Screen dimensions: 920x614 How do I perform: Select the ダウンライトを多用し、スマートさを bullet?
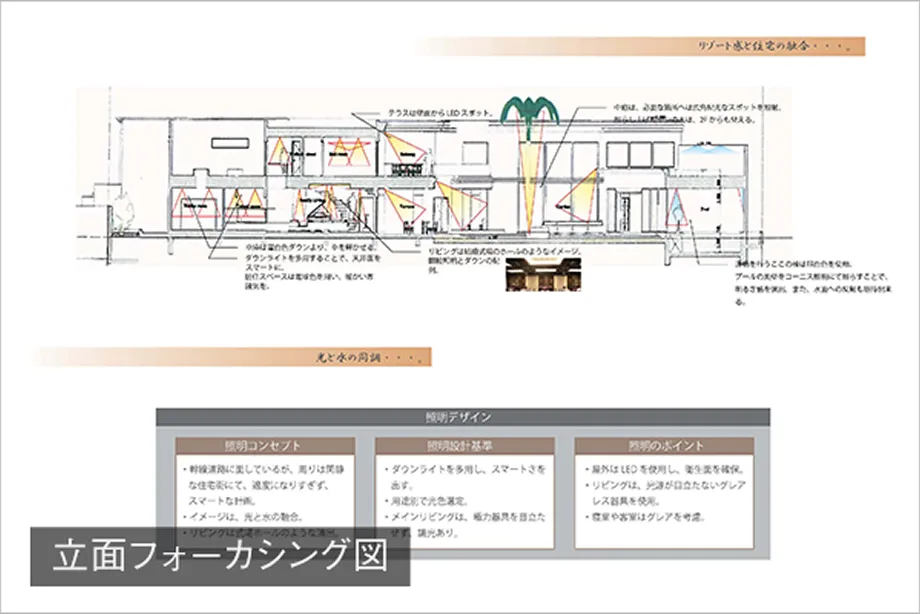pyautogui.click(x=469, y=469)
